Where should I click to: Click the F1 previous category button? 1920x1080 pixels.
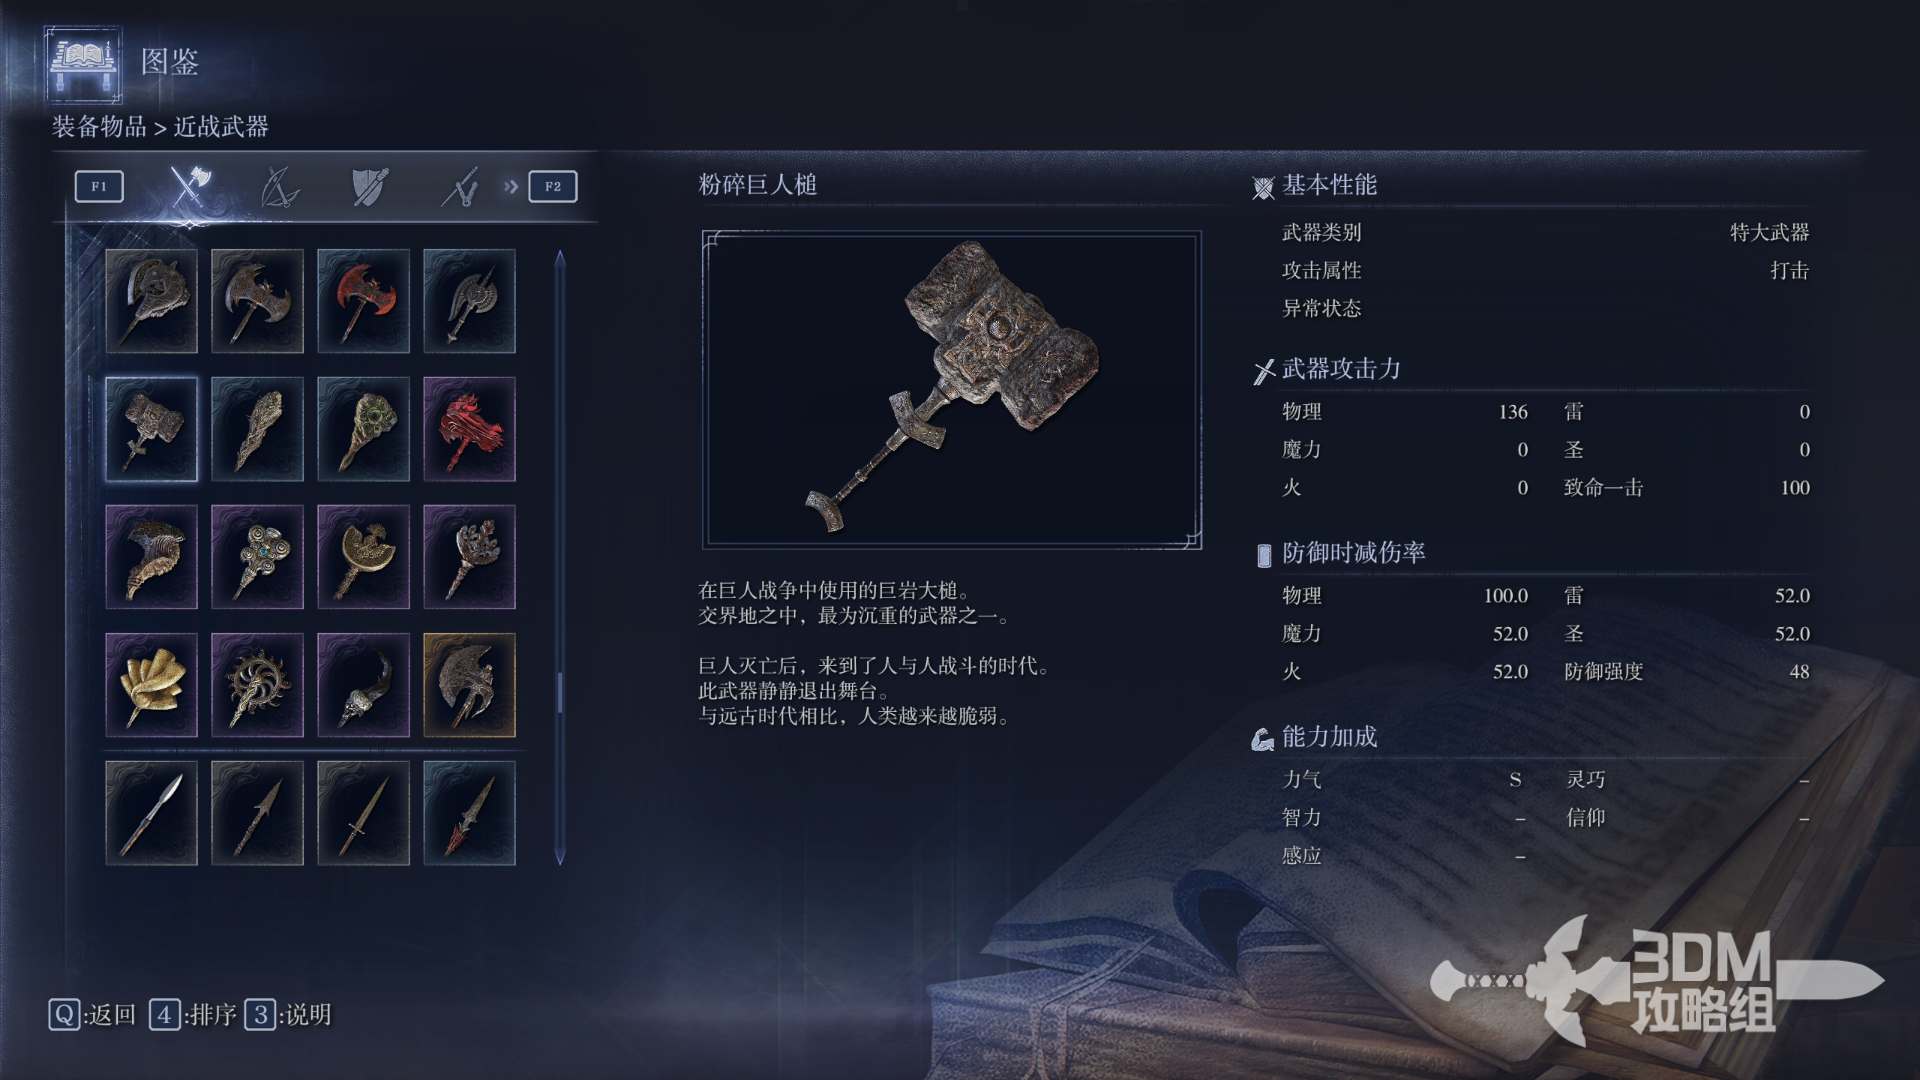(x=99, y=186)
